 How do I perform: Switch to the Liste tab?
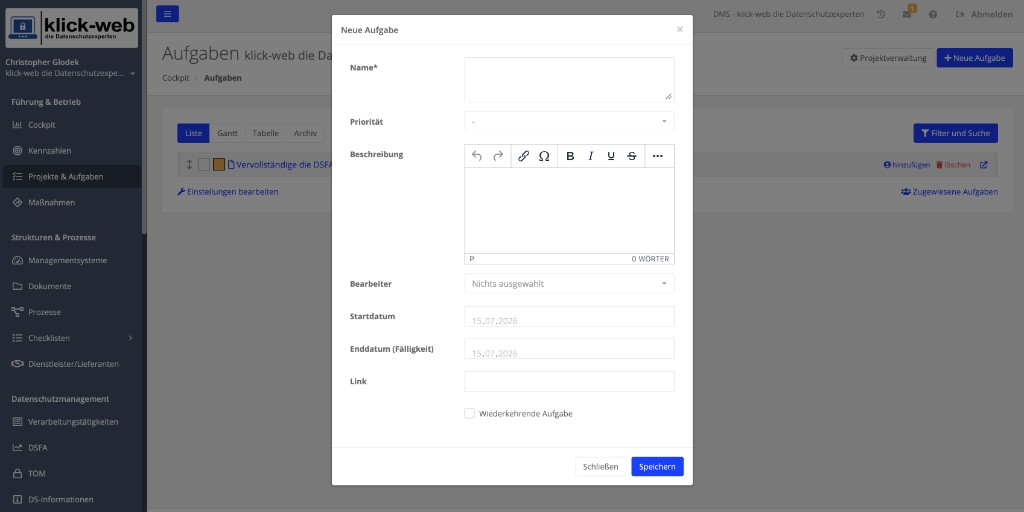pos(193,133)
